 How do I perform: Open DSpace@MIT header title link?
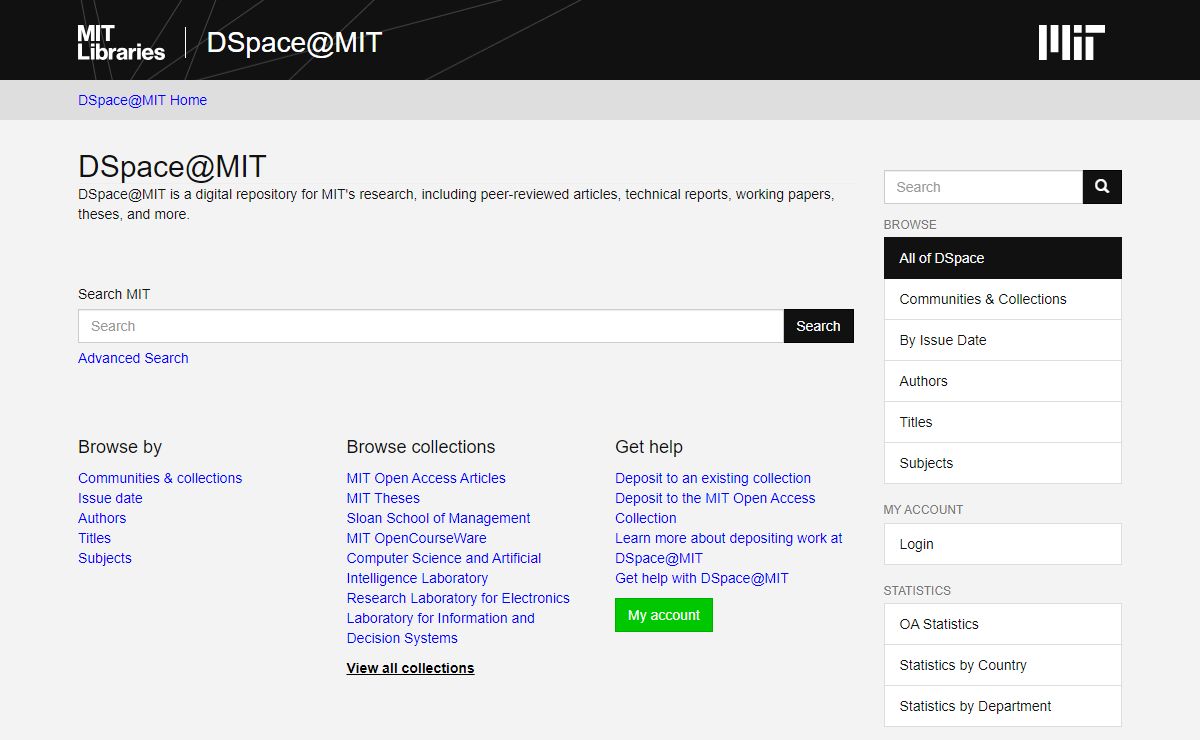[x=294, y=43]
